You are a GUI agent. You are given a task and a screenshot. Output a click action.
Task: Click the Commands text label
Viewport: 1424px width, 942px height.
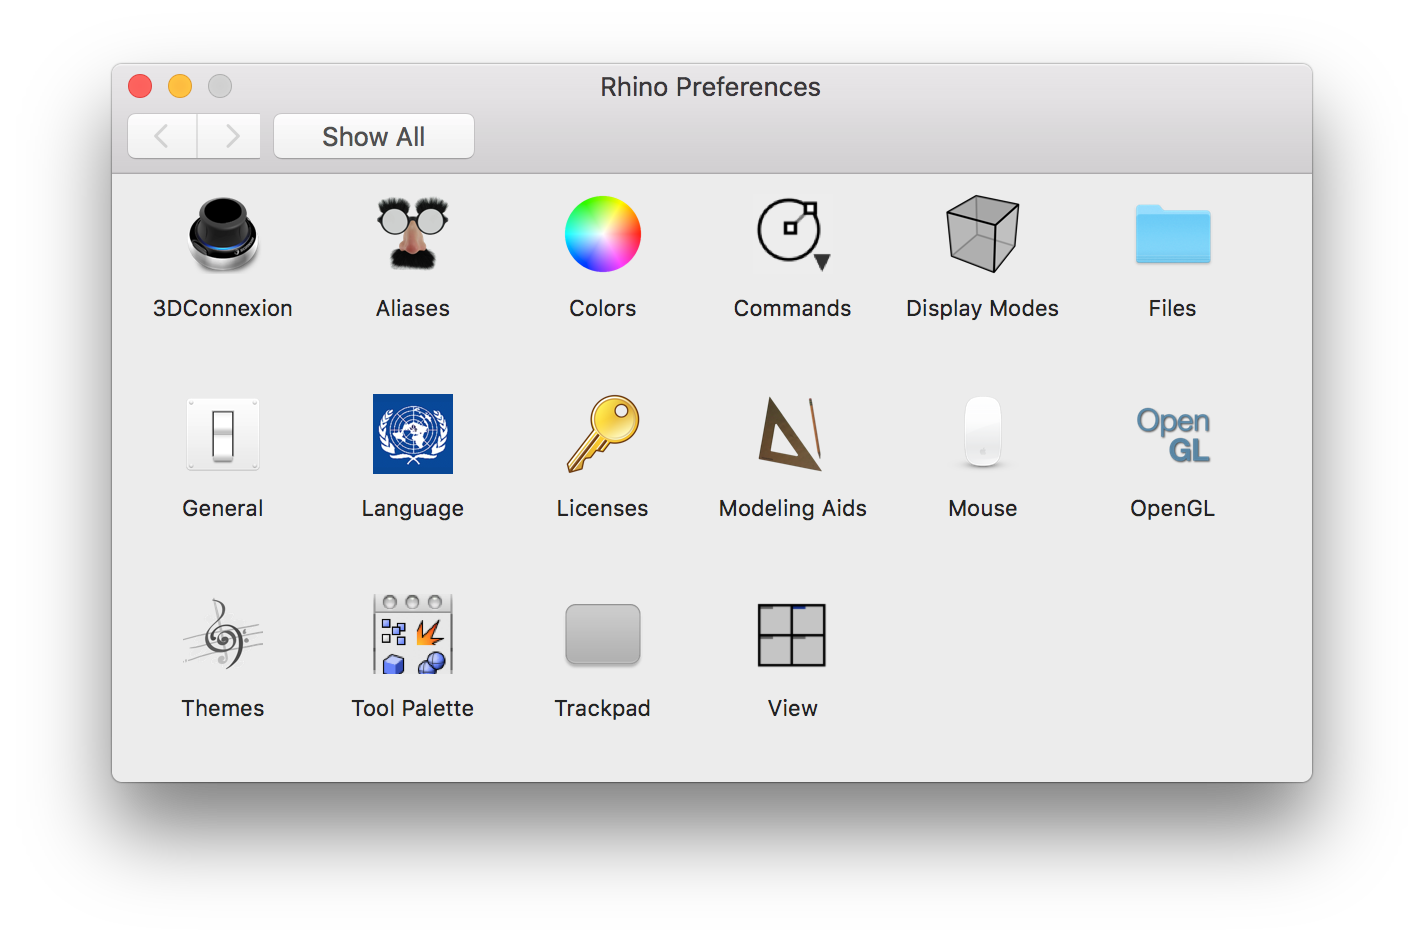(x=793, y=308)
